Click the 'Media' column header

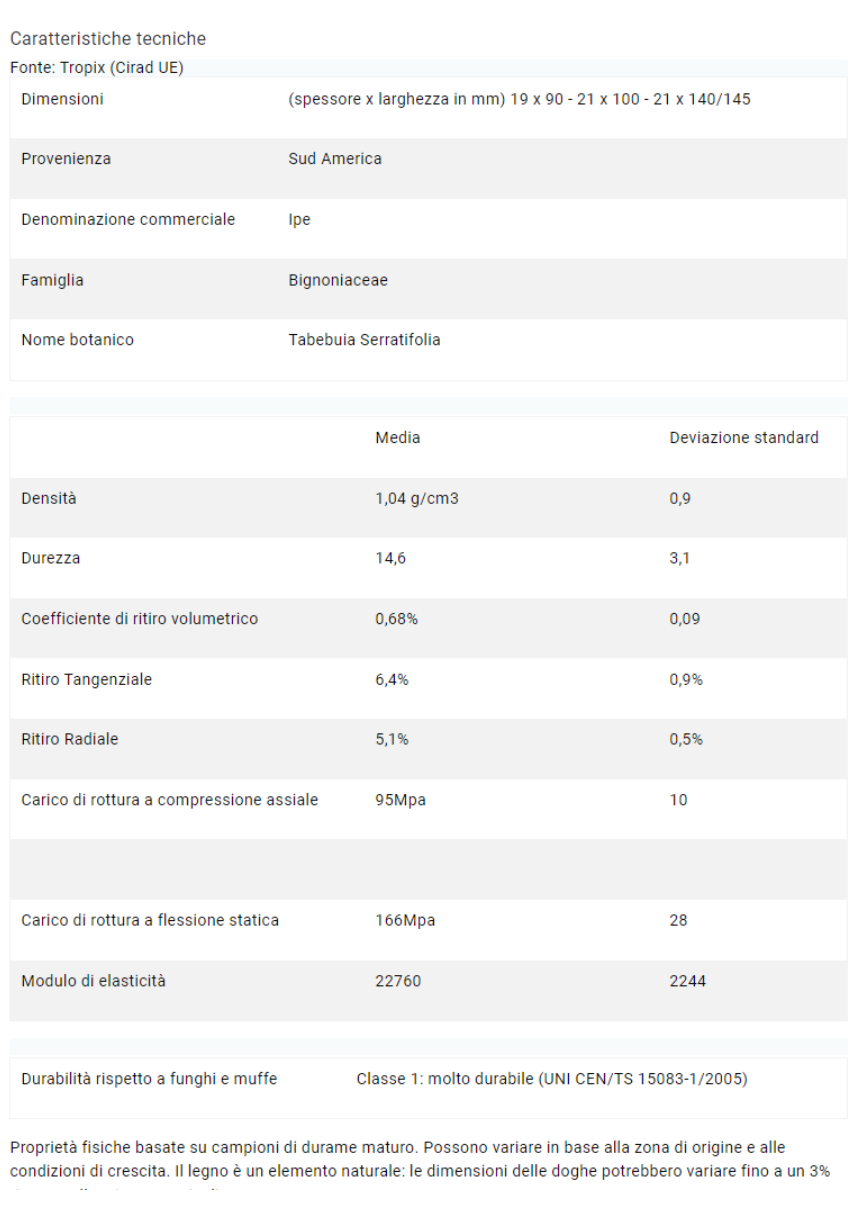397,438
